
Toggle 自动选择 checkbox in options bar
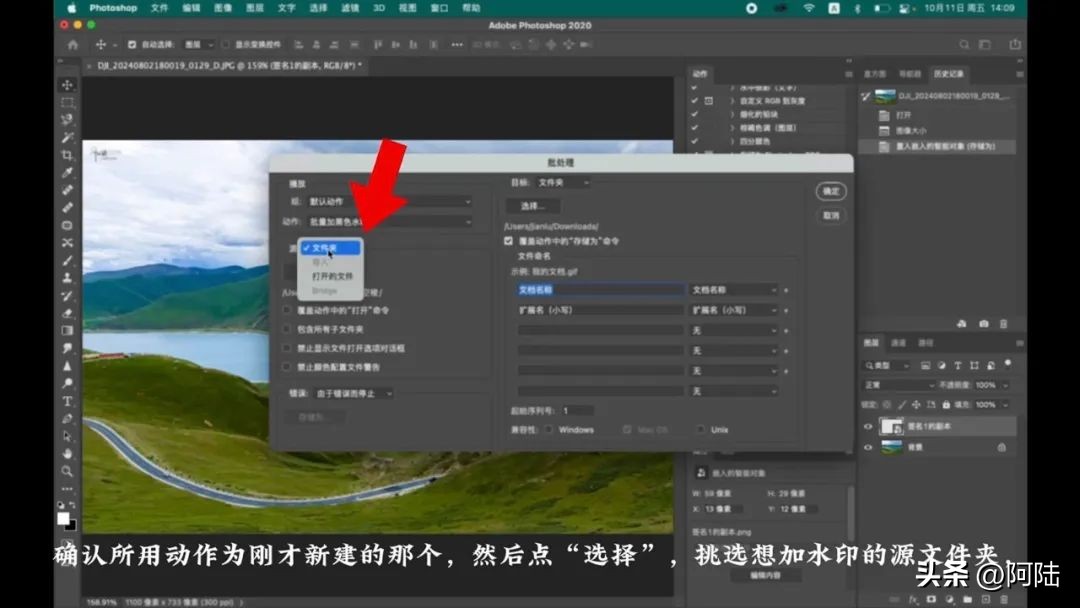click(132, 44)
